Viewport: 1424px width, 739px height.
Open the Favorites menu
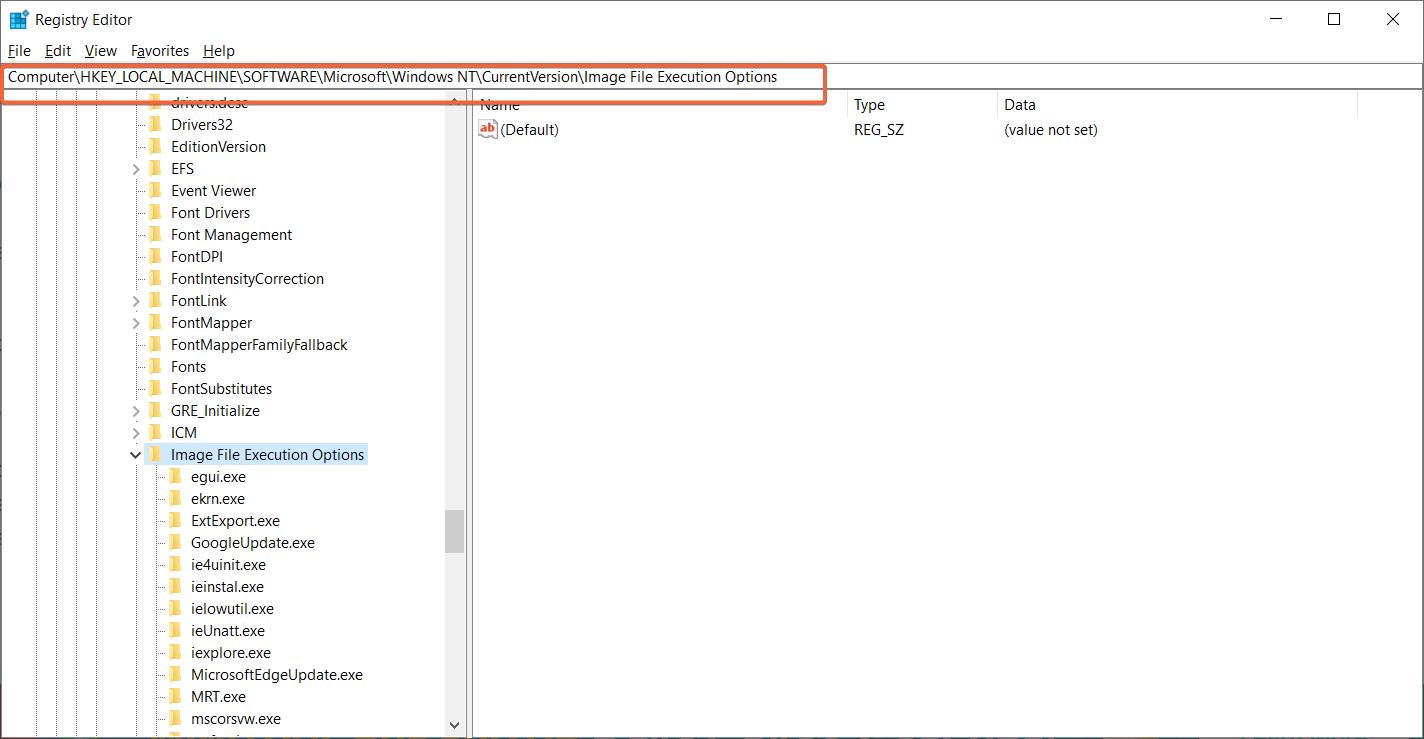[x=160, y=50]
